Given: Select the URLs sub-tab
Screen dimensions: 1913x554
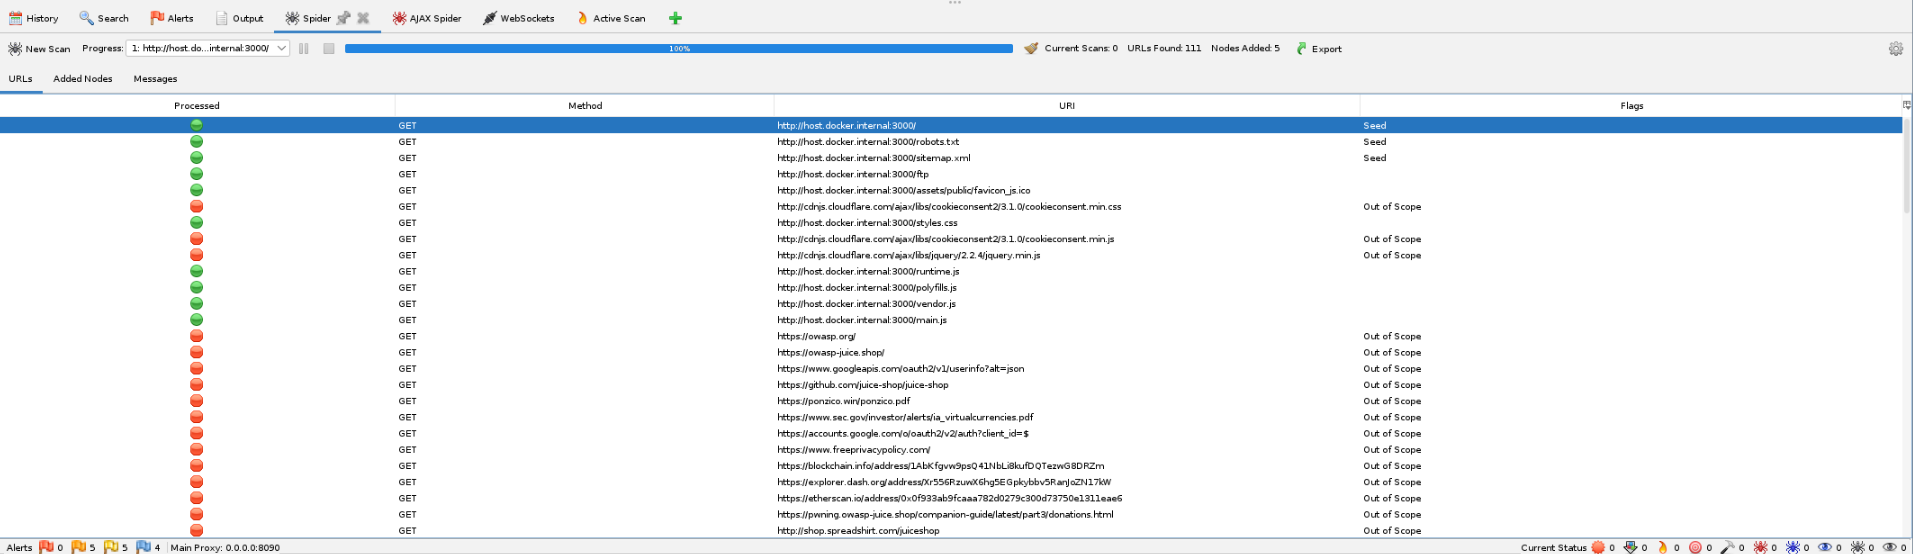Looking at the screenshot, I should click(x=21, y=78).
